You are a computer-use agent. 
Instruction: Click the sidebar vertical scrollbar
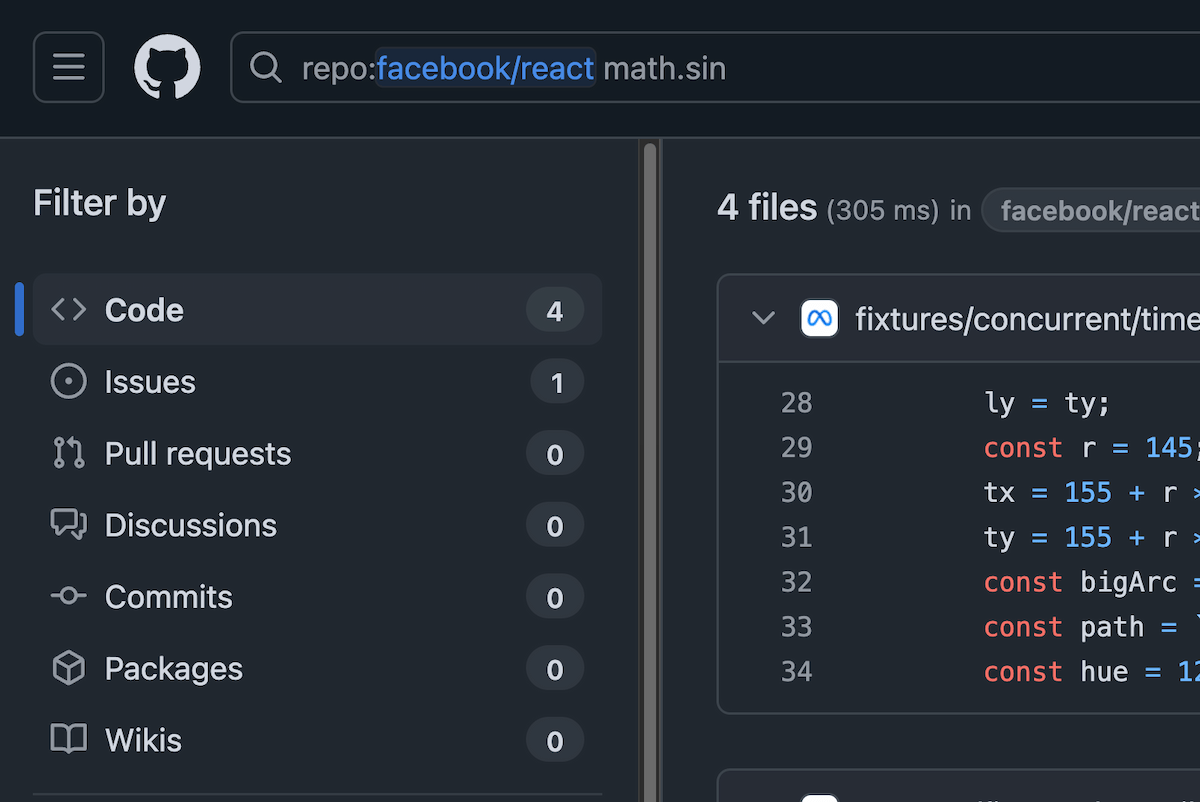tap(650, 450)
